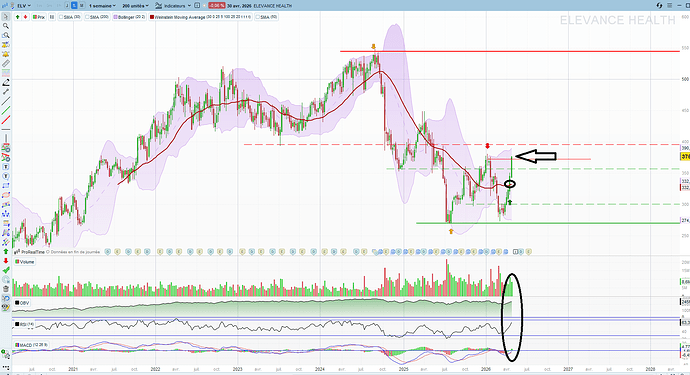This screenshot has height=375, width=690.
Task: Click the Volume panel label
Action: [x=25, y=262]
